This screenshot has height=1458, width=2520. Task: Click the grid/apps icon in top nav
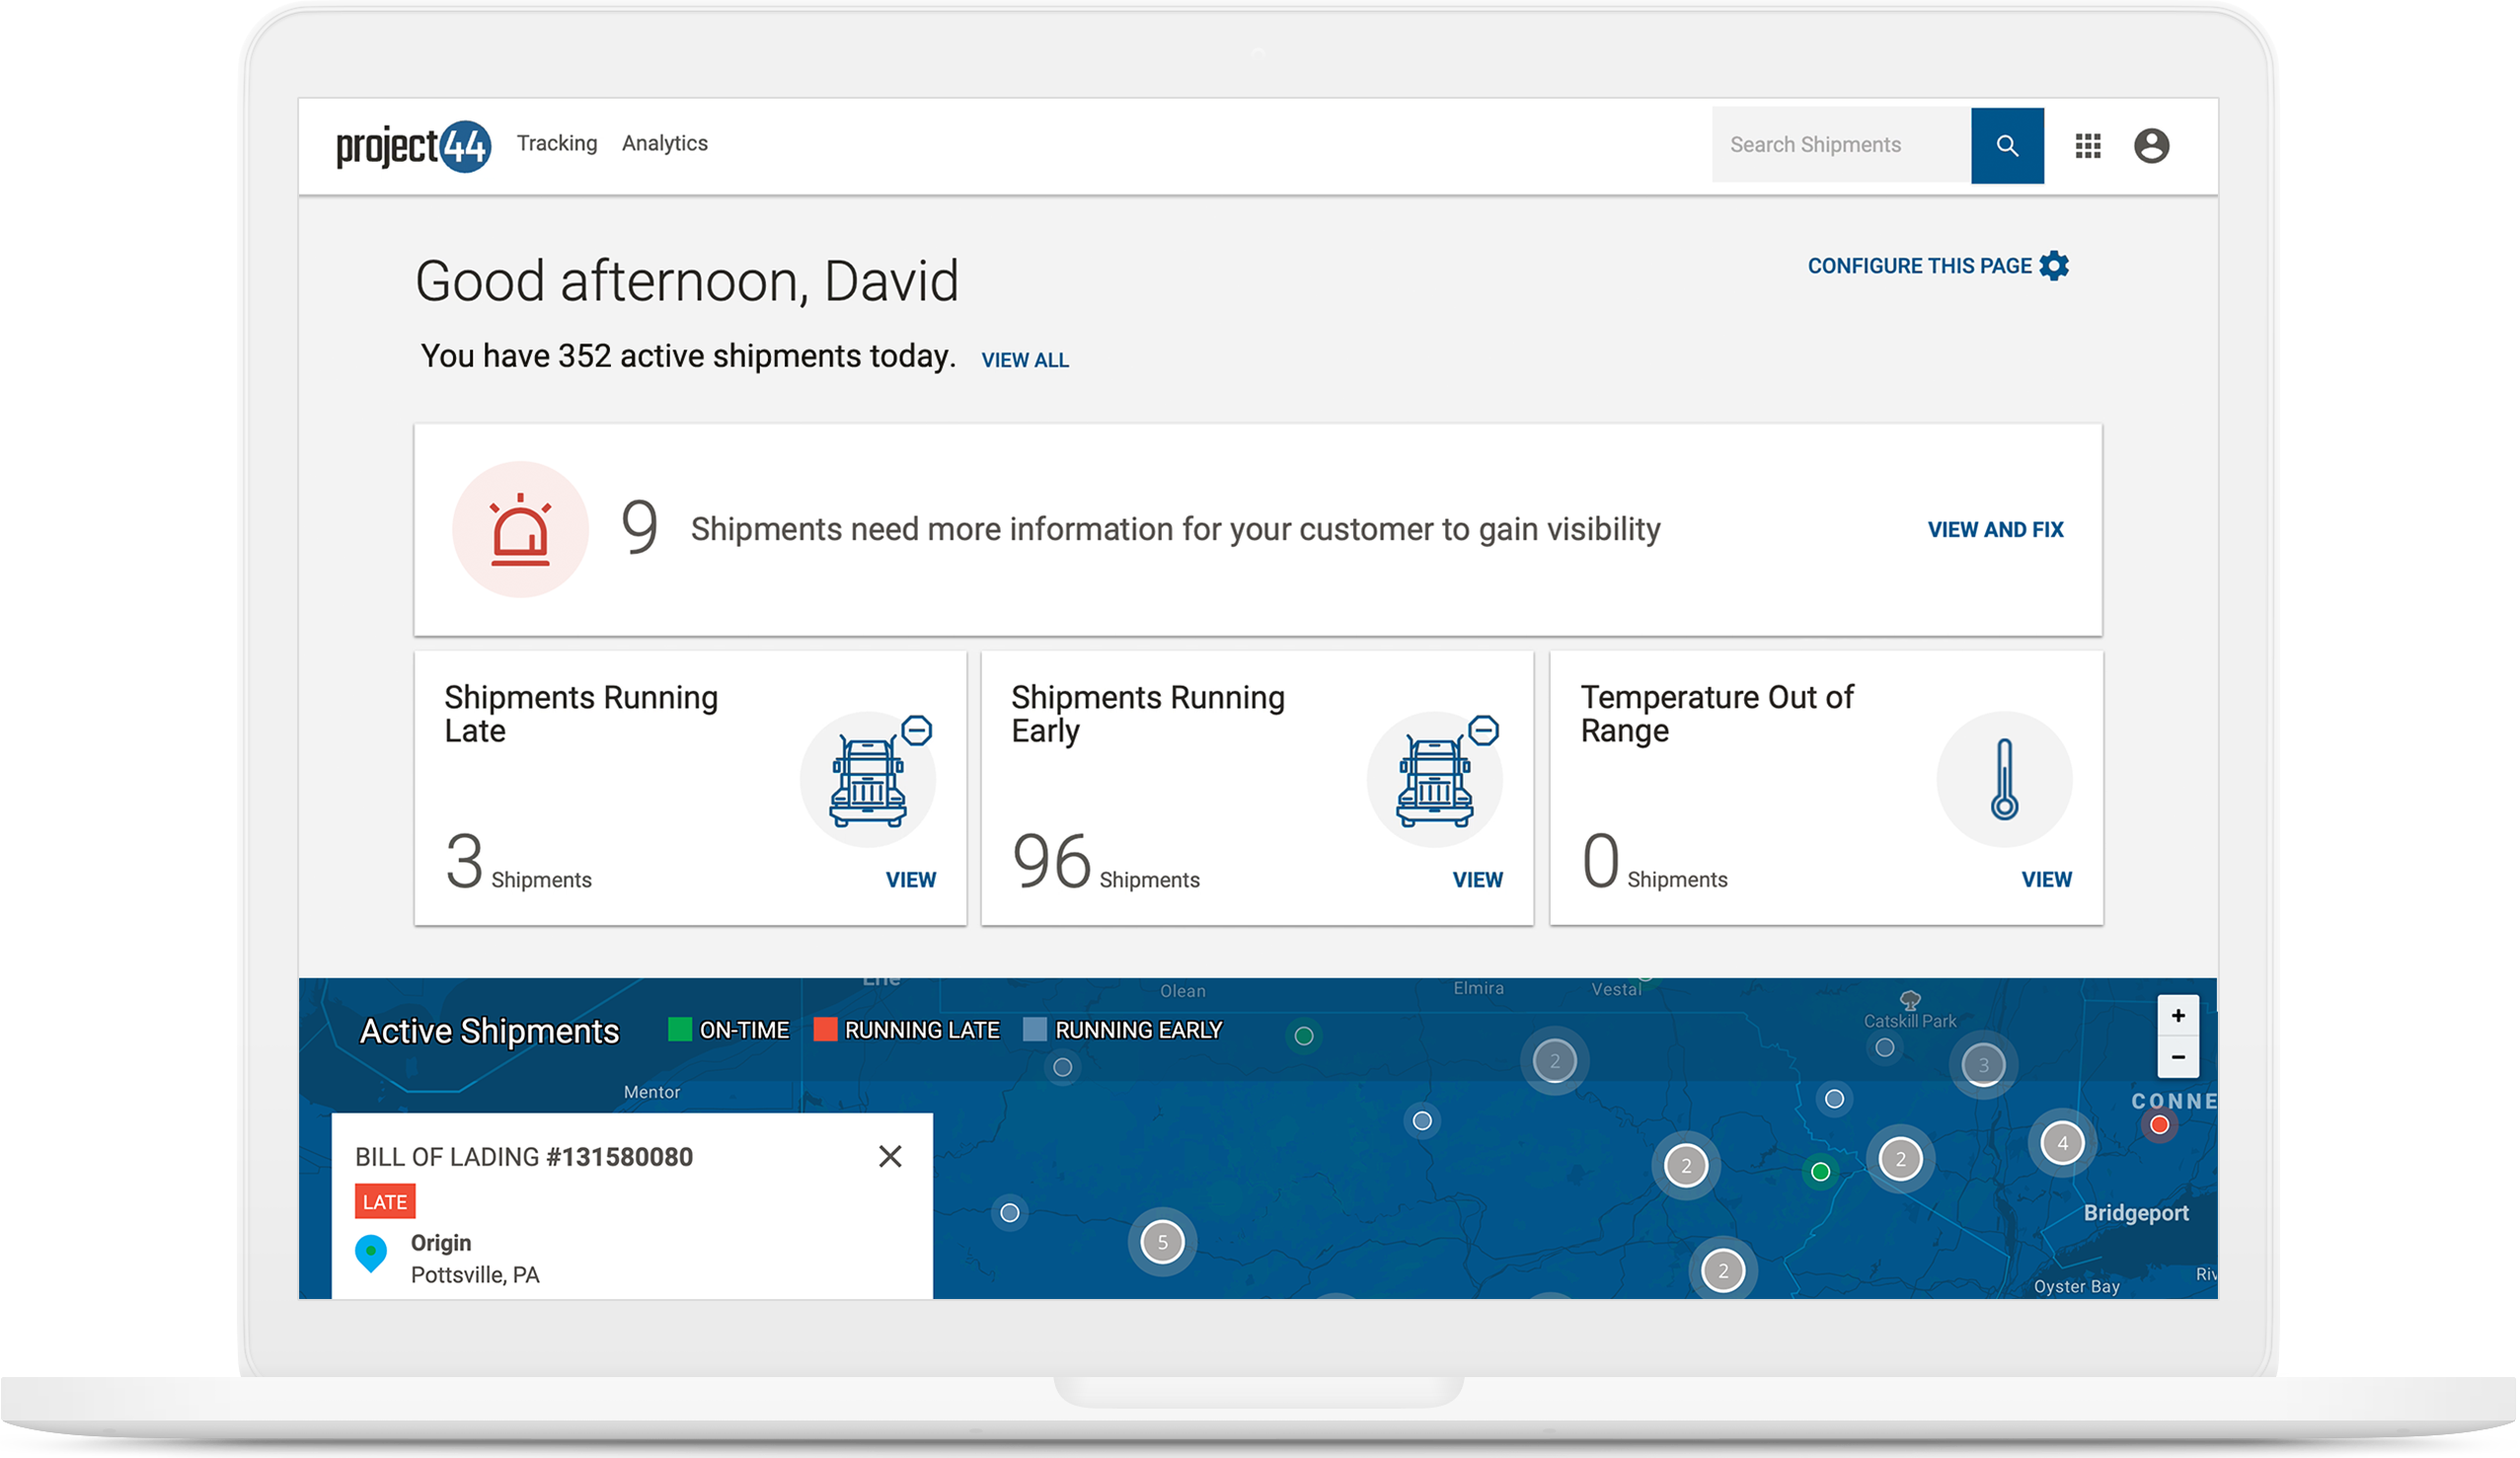coord(2085,146)
